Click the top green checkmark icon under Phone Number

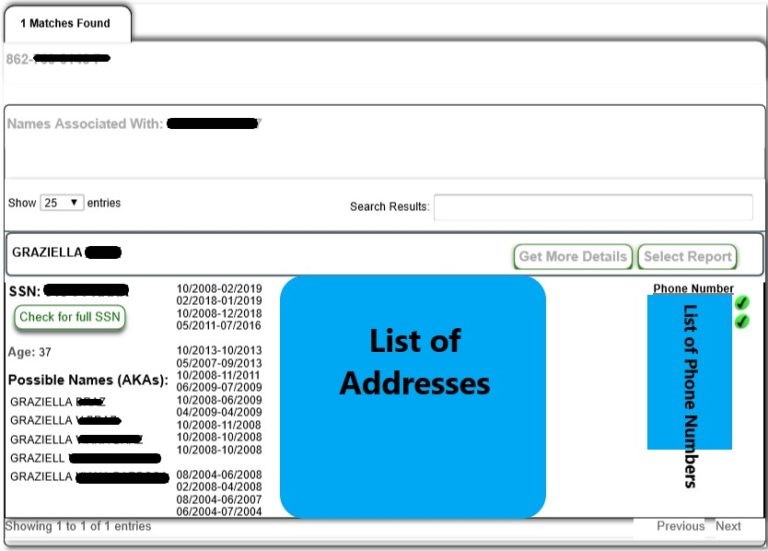742,303
